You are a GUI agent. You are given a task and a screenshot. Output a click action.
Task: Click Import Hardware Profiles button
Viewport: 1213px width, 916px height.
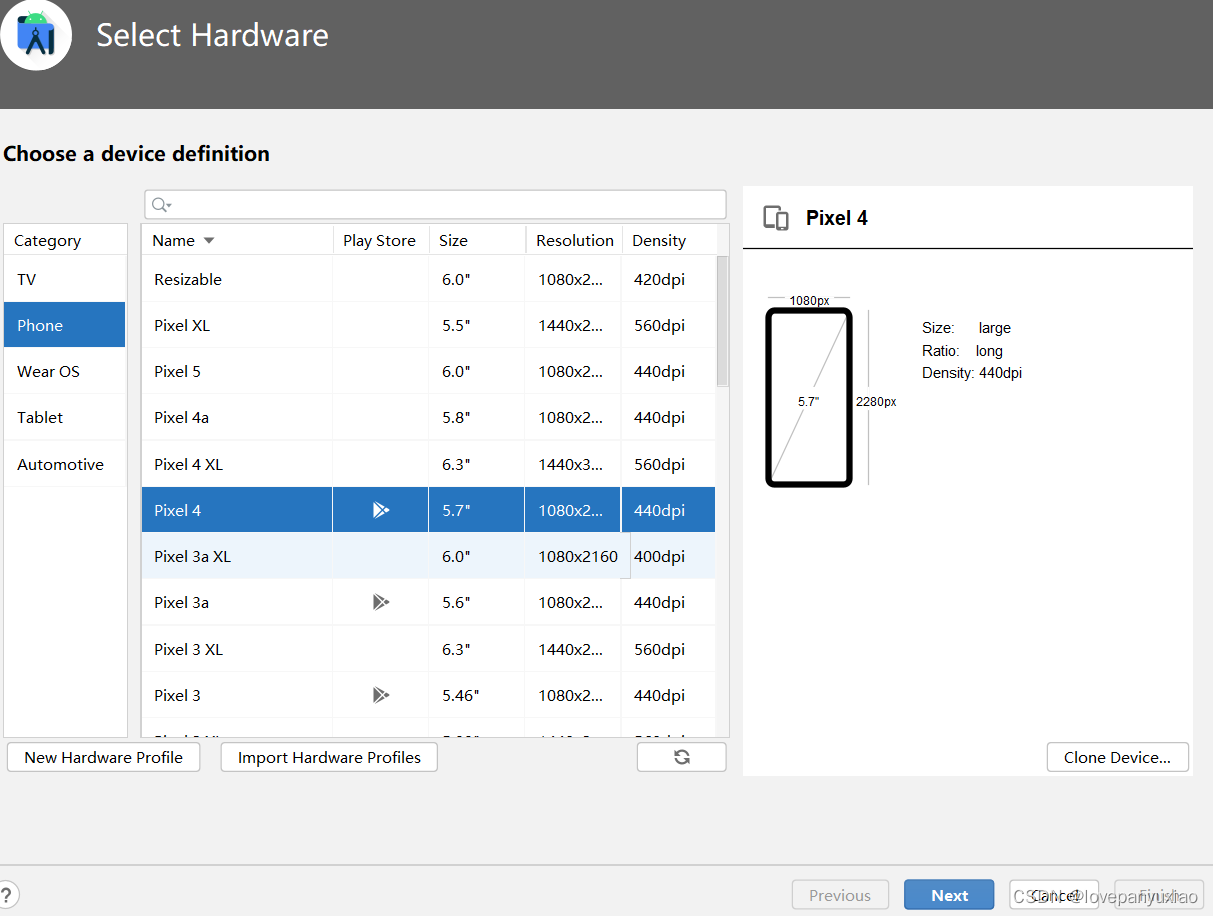pos(329,757)
